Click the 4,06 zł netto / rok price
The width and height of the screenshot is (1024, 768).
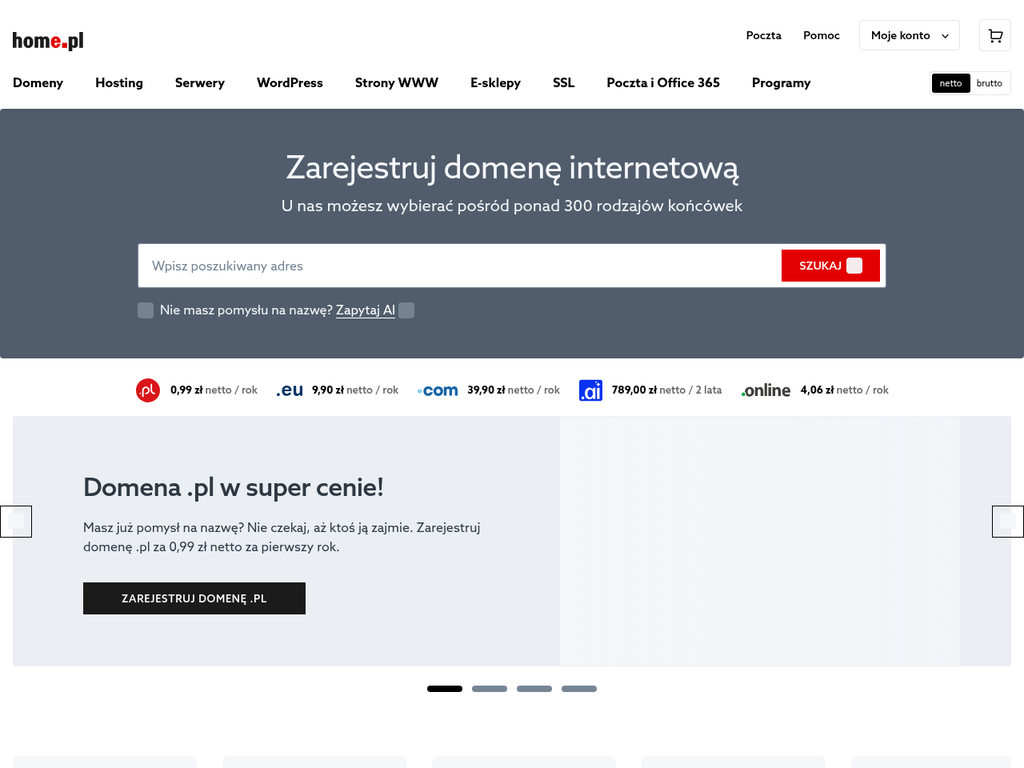[x=844, y=390]
